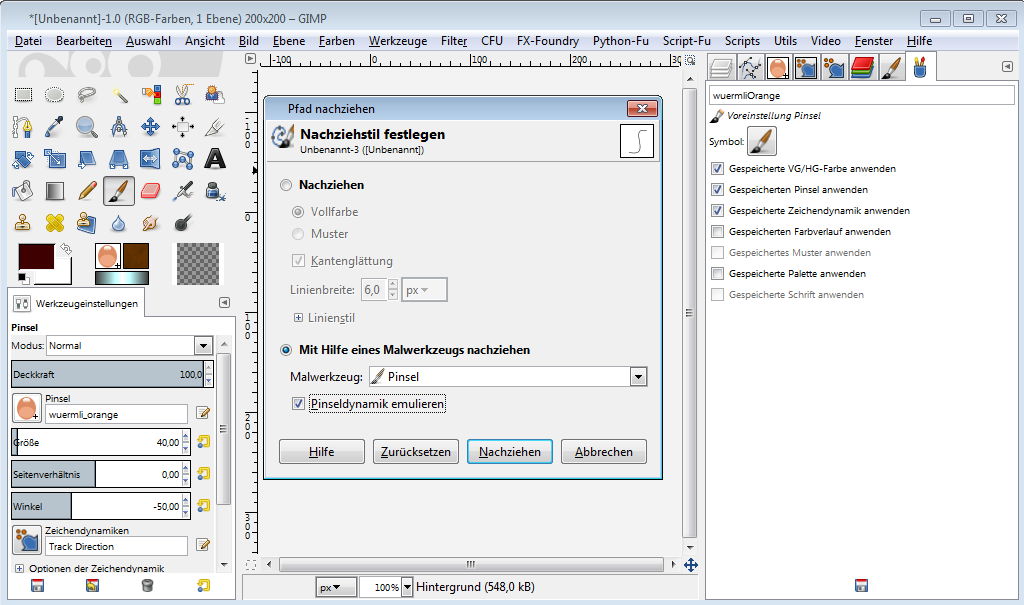The image size is (1024, 605).
Task: Select the Flip tool
Action: pyautogui.click(x=150, y=159)
